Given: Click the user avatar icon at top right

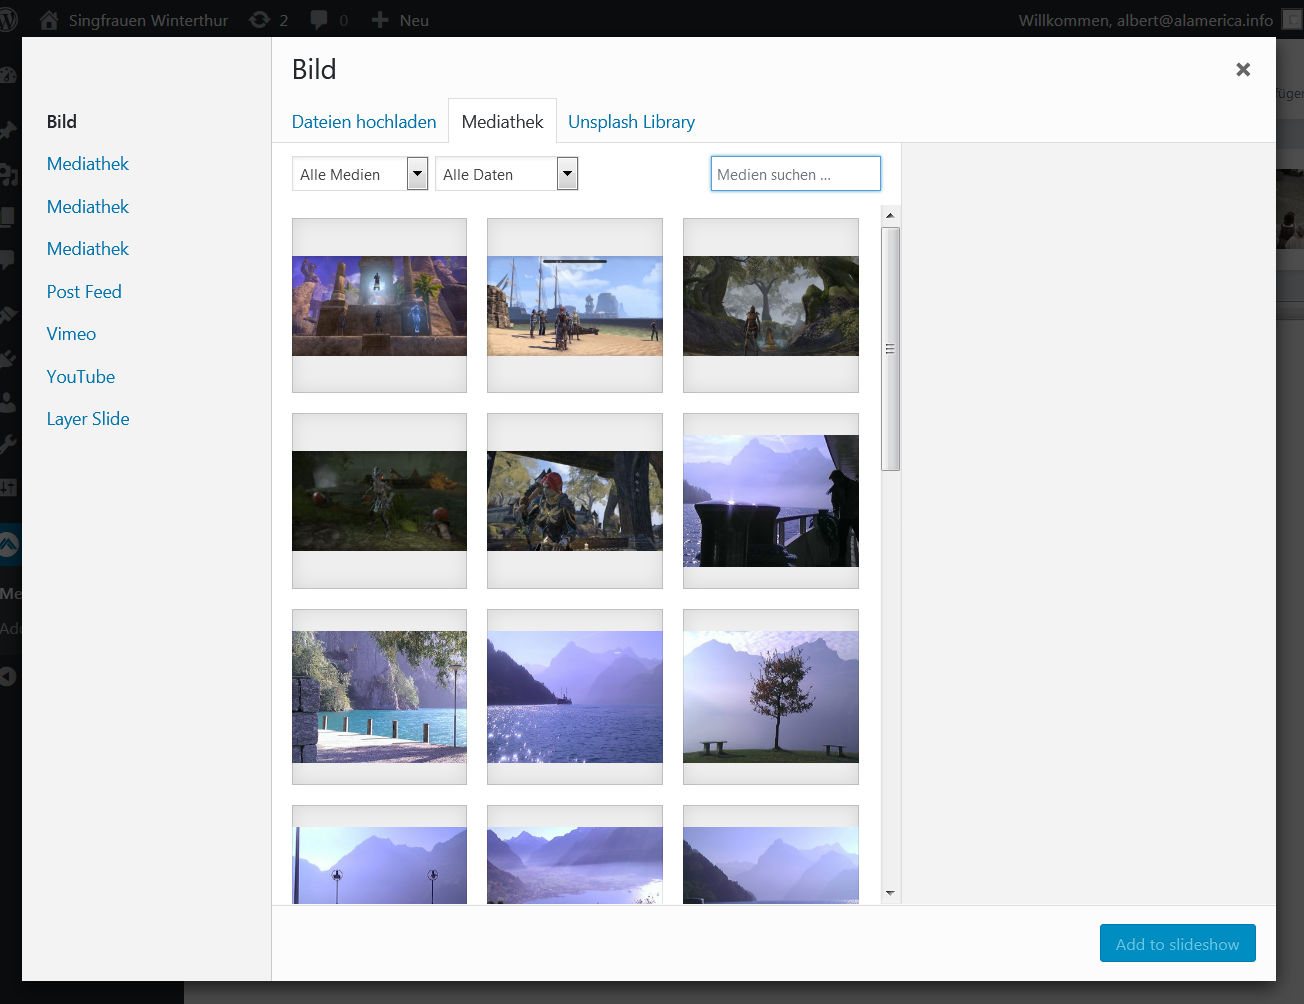Looking at the screenshot, I should (x=1292, y=20).
